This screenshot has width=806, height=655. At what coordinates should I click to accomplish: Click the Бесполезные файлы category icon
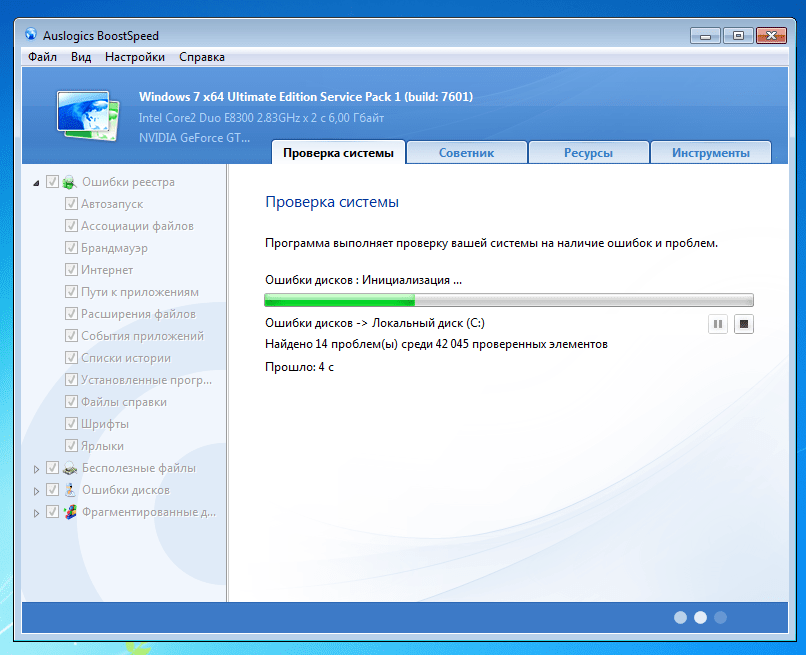[x=69, y=468]
